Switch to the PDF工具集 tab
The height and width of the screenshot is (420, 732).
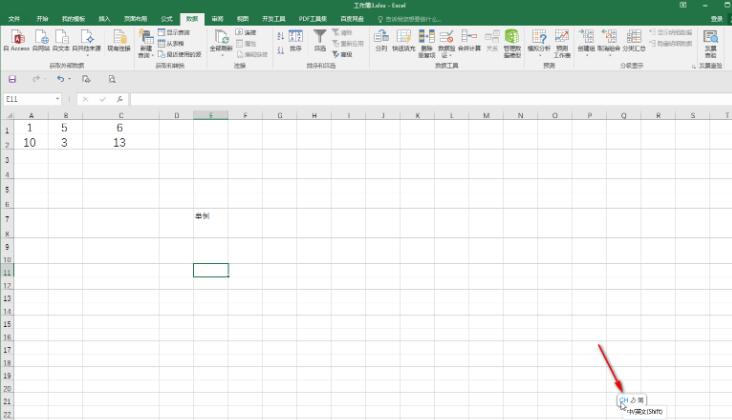click(313, 19)
